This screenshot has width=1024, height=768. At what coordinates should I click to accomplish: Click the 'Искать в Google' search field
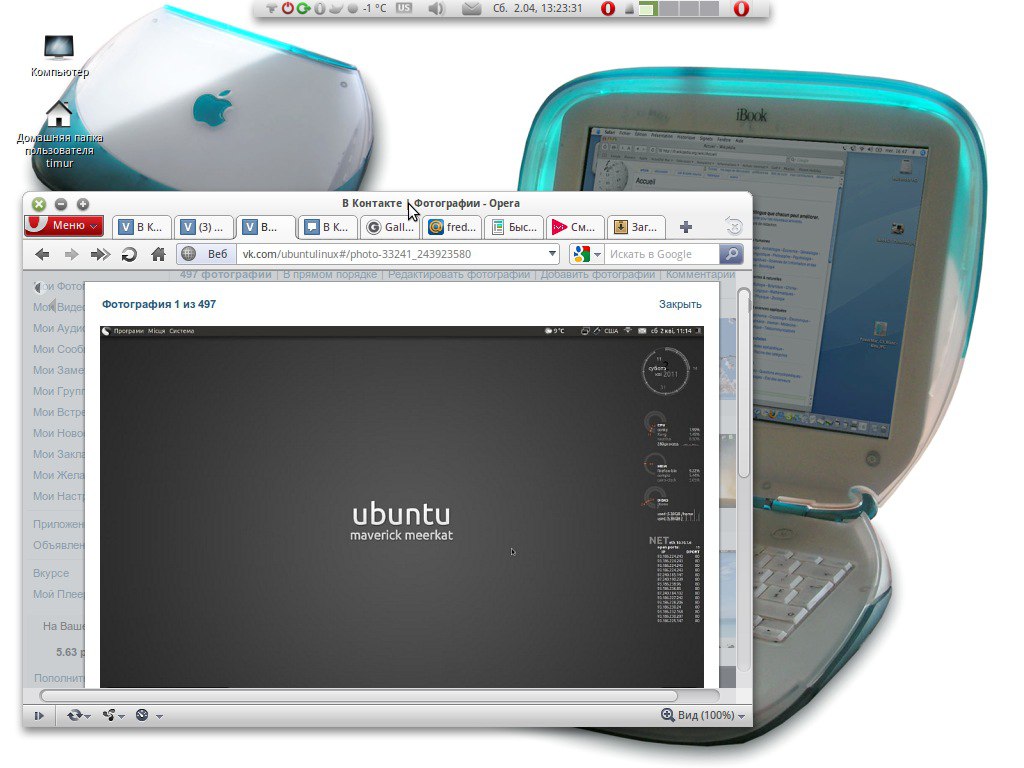click(x=661, y=254)
